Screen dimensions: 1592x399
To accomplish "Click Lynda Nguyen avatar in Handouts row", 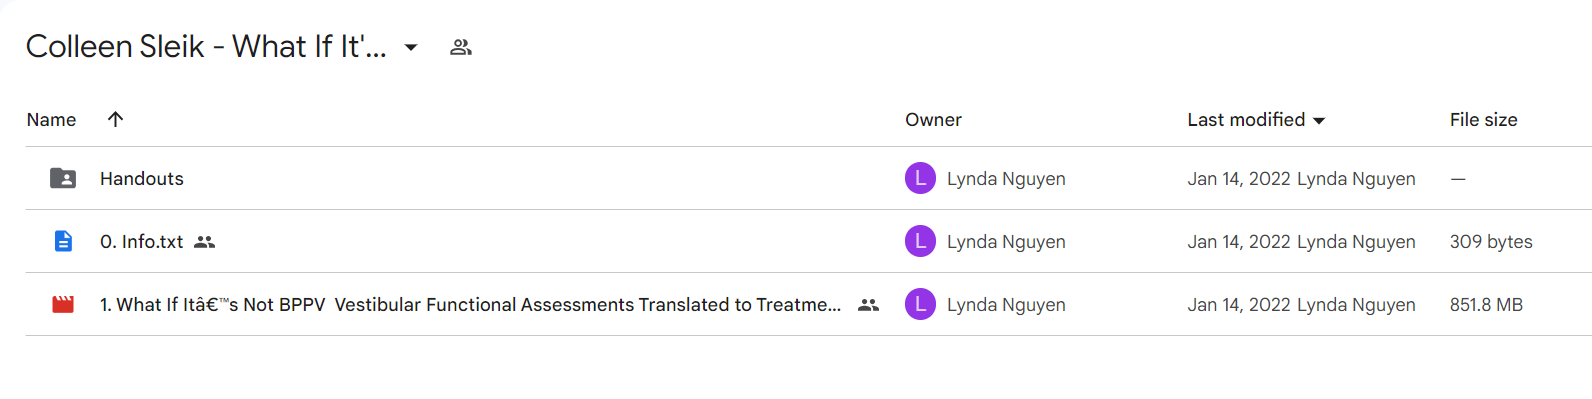I will click(x=920, y=178).
